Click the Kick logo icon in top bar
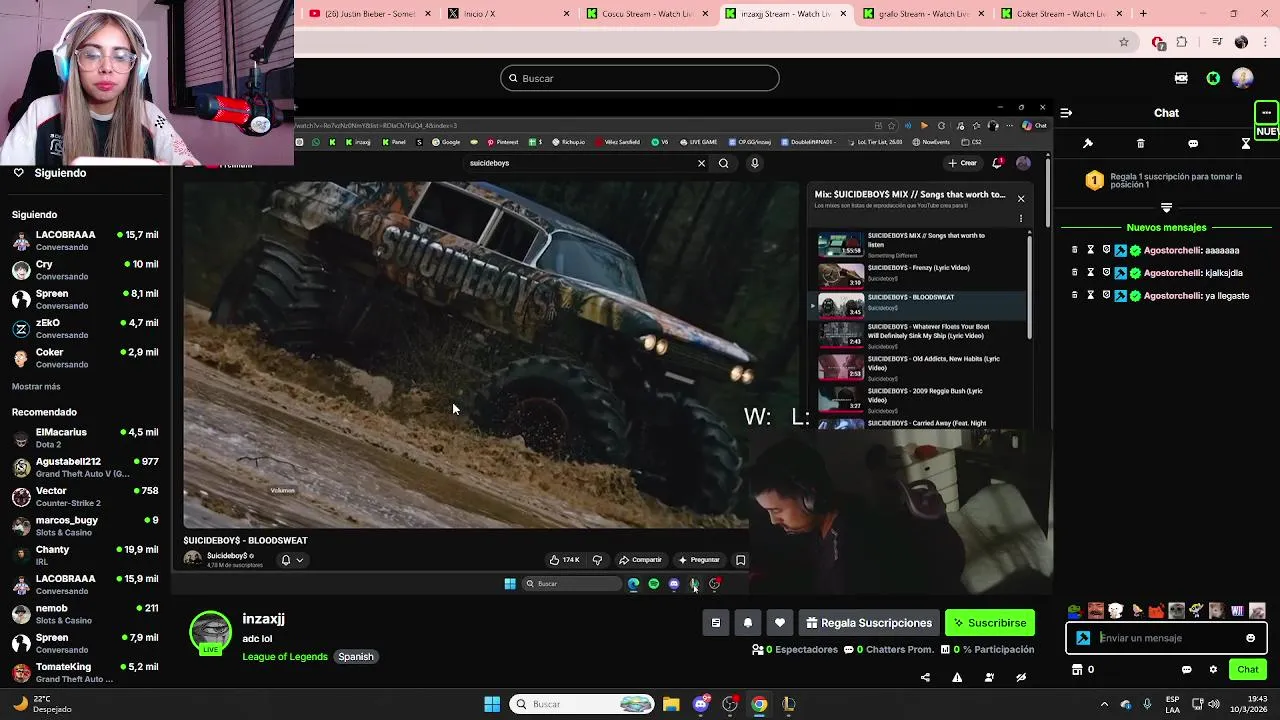 coord(1213,78)
